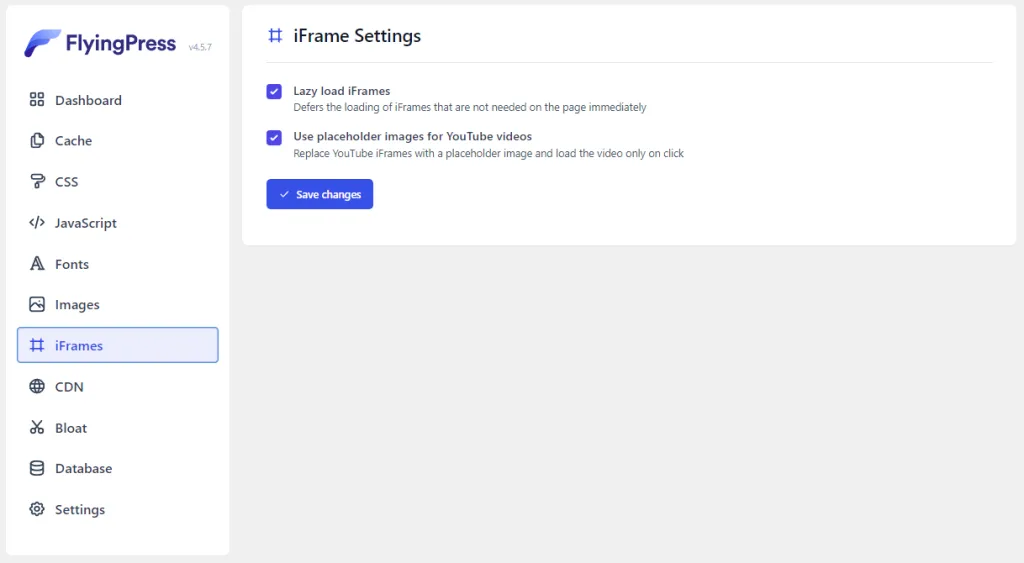This screenshot has height=563, width=1024.
Task: Click the v4.5.7 version label
Action: [200, 47]
